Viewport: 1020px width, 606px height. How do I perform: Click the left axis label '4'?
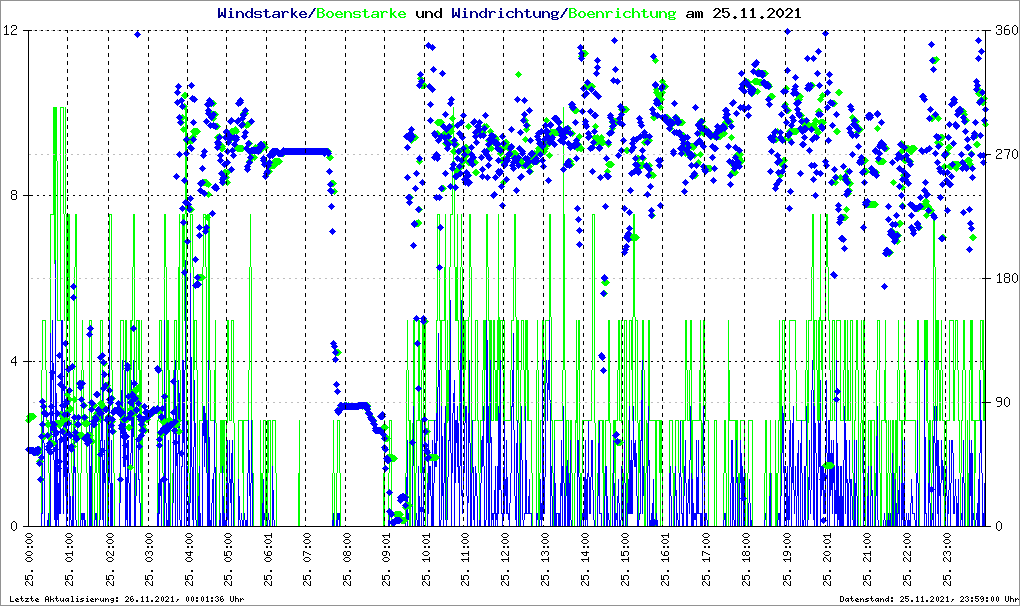(x=17, y=362)
